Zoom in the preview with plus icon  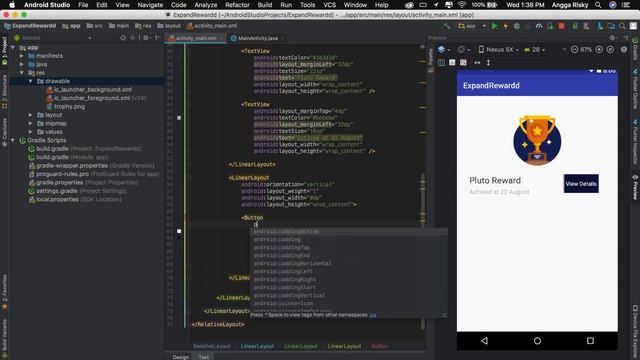(x=599, y=49)
